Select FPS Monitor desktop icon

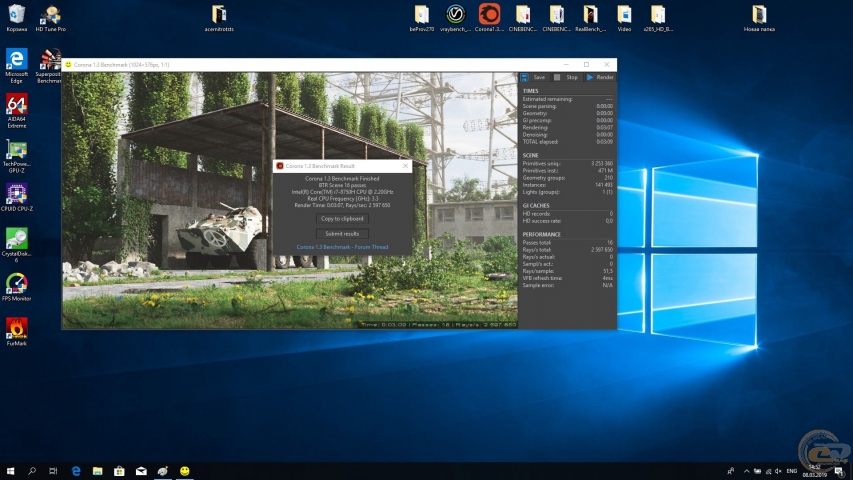[16, 287]
